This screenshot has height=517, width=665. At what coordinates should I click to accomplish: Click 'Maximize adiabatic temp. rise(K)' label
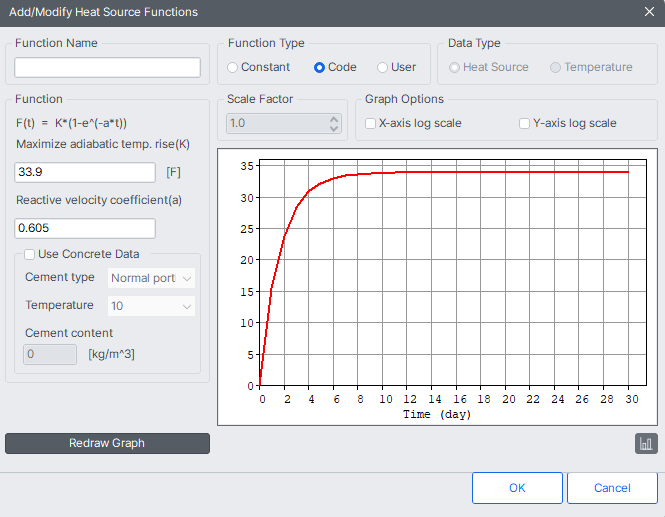103,144
